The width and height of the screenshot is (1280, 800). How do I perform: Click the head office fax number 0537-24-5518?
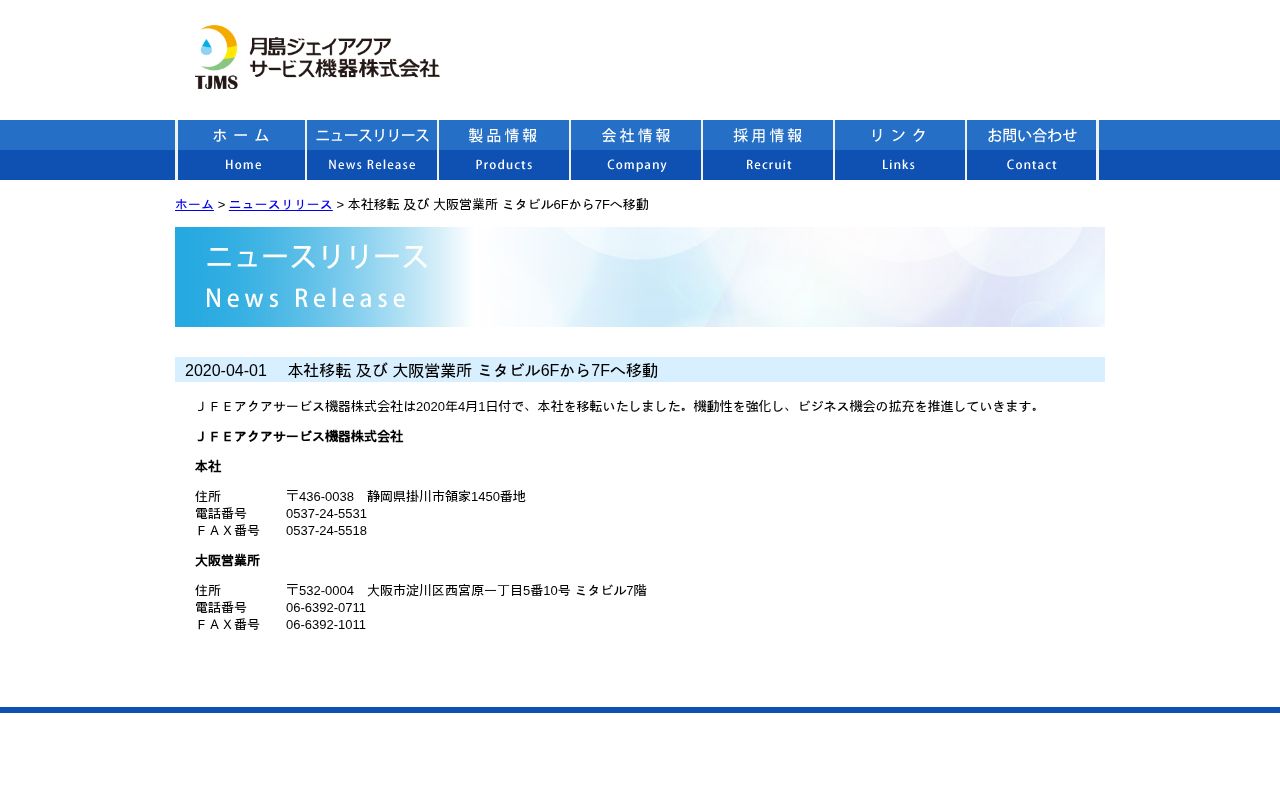pyautogui.click(x=326, y=531)
